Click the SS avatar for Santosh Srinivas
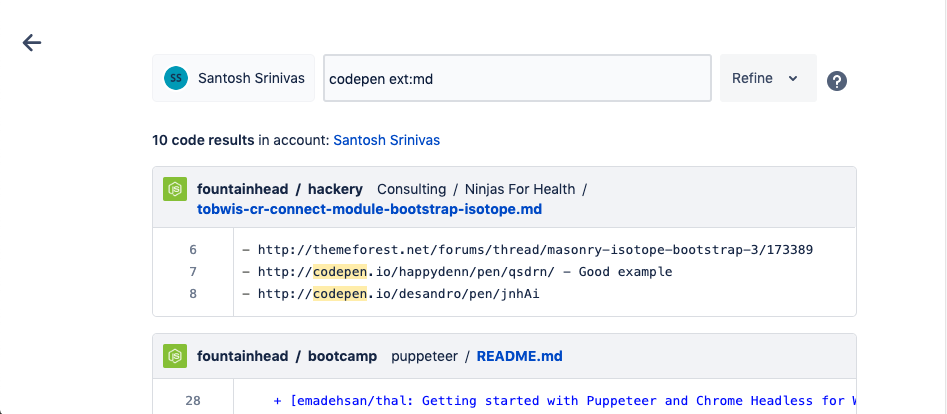The image size is (947, 414). pyautogui.click(x=176, y=78)
